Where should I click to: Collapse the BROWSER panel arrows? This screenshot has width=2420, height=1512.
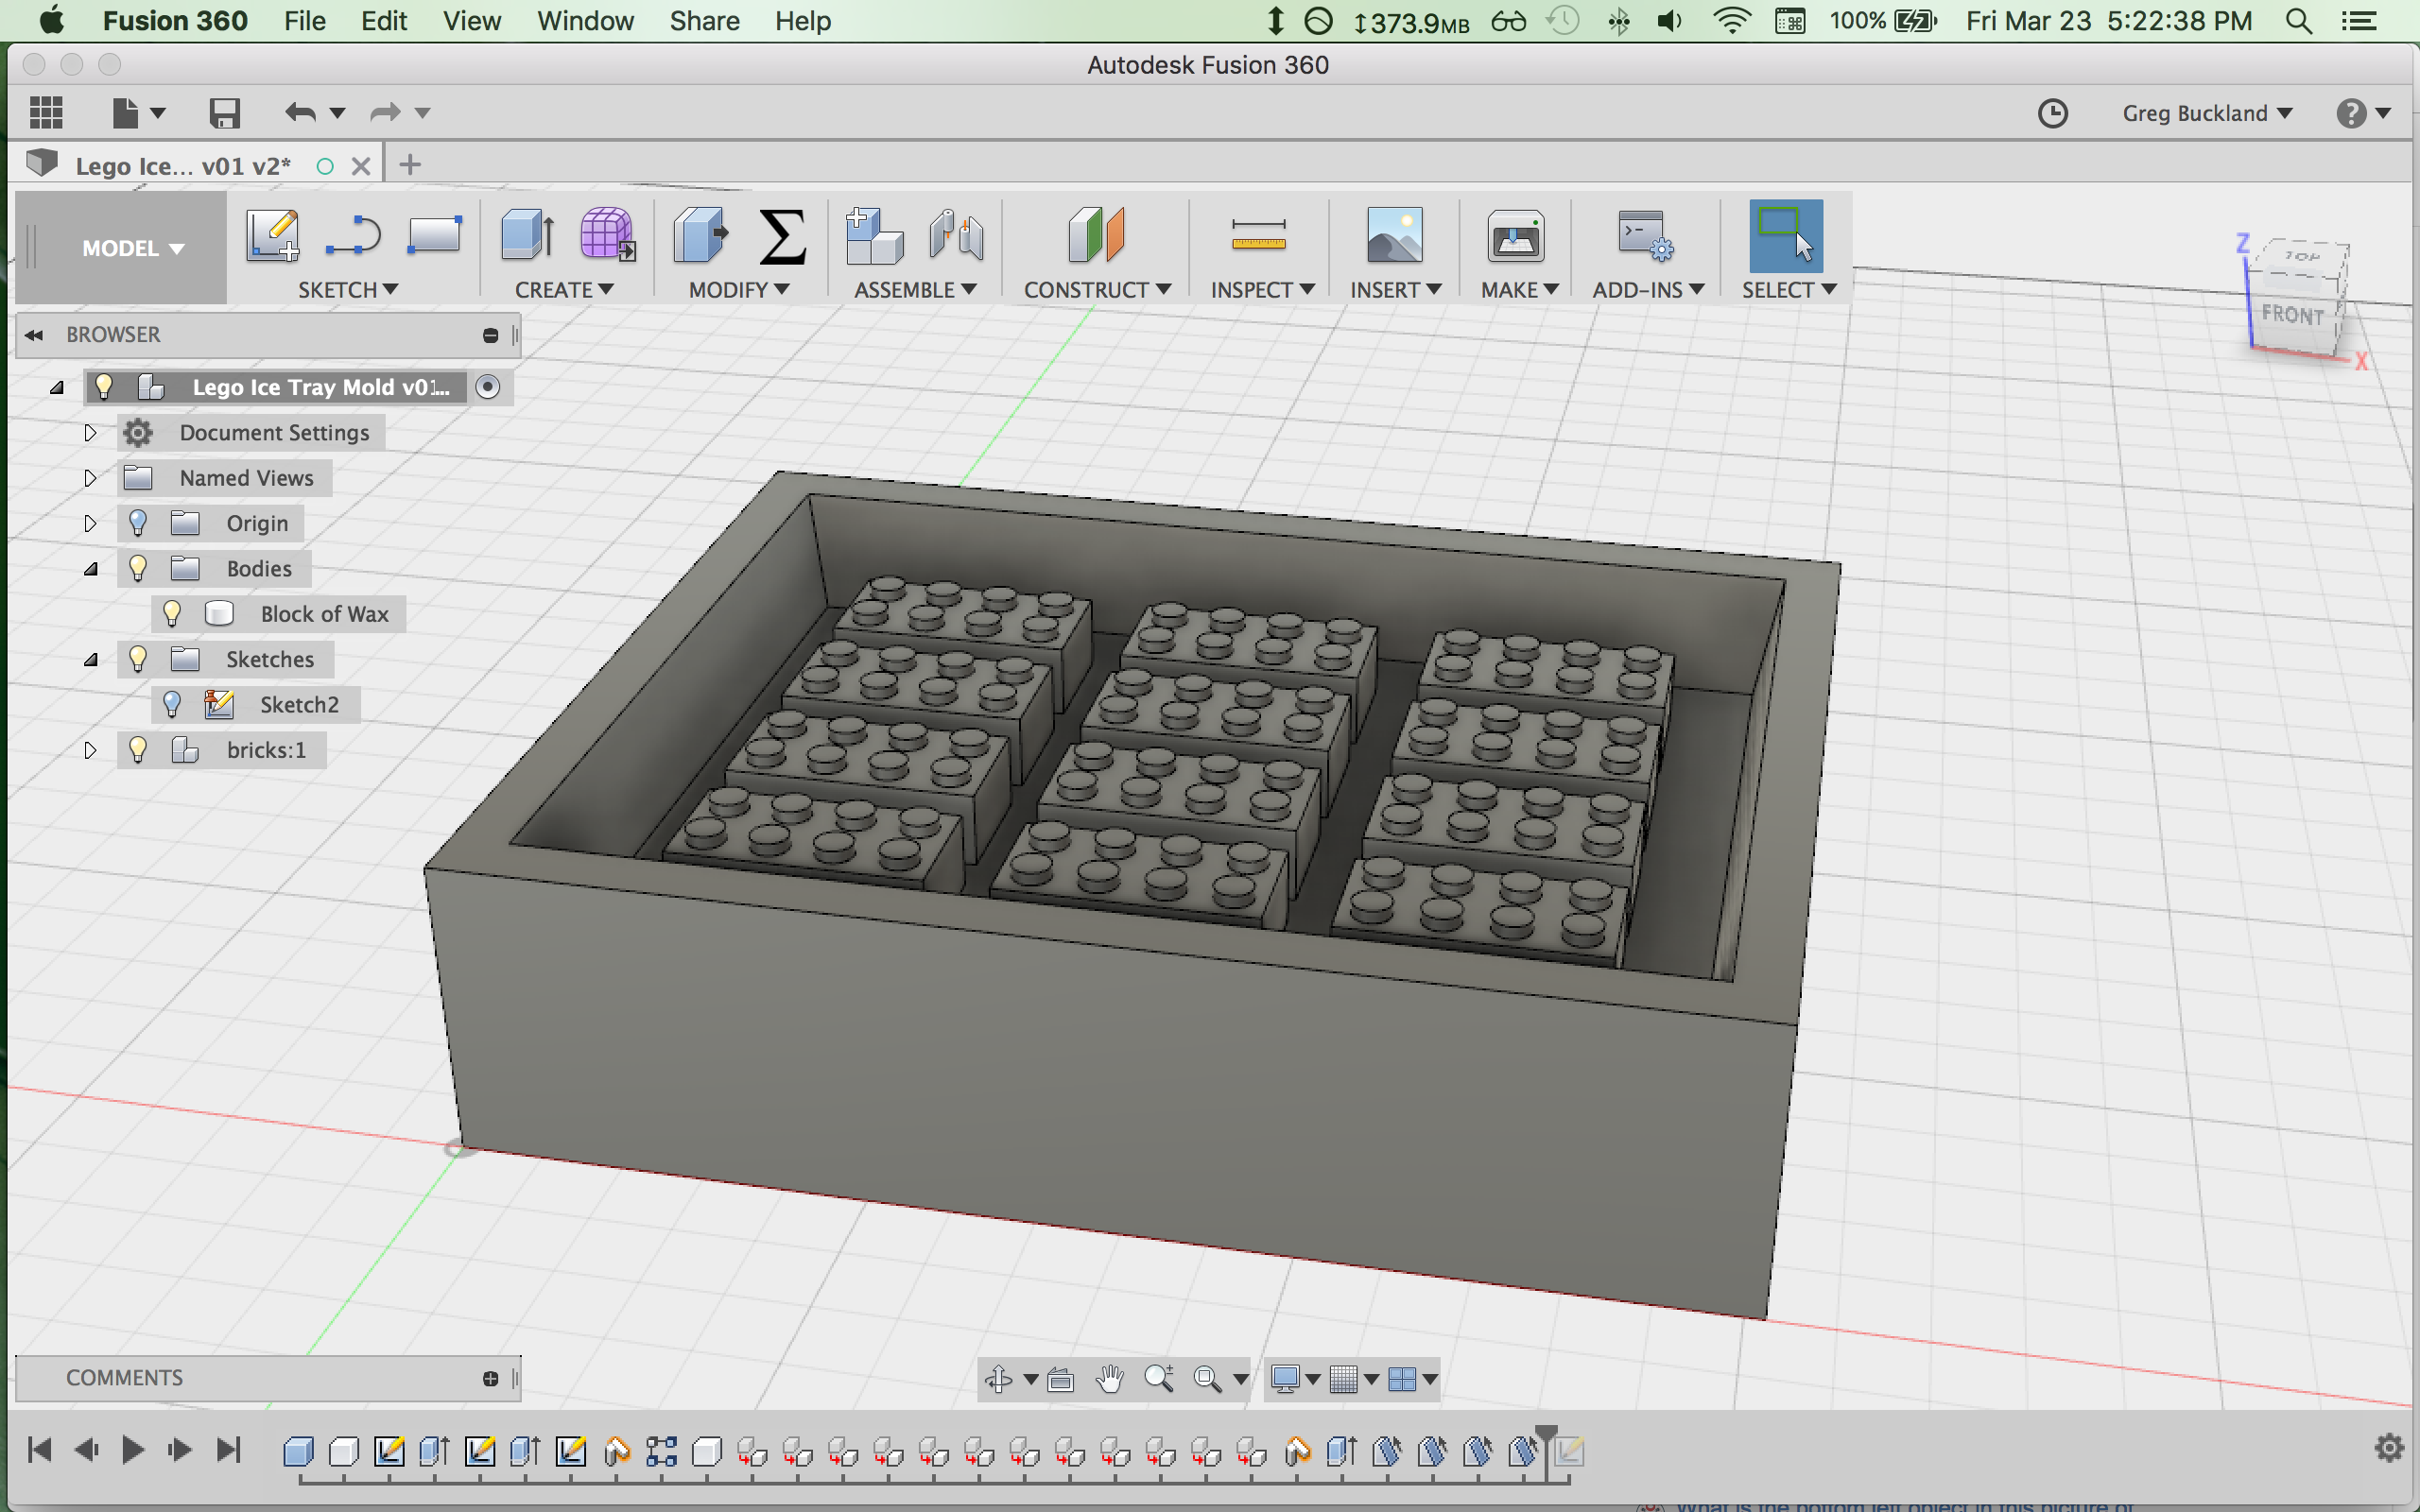coord(34,335)
